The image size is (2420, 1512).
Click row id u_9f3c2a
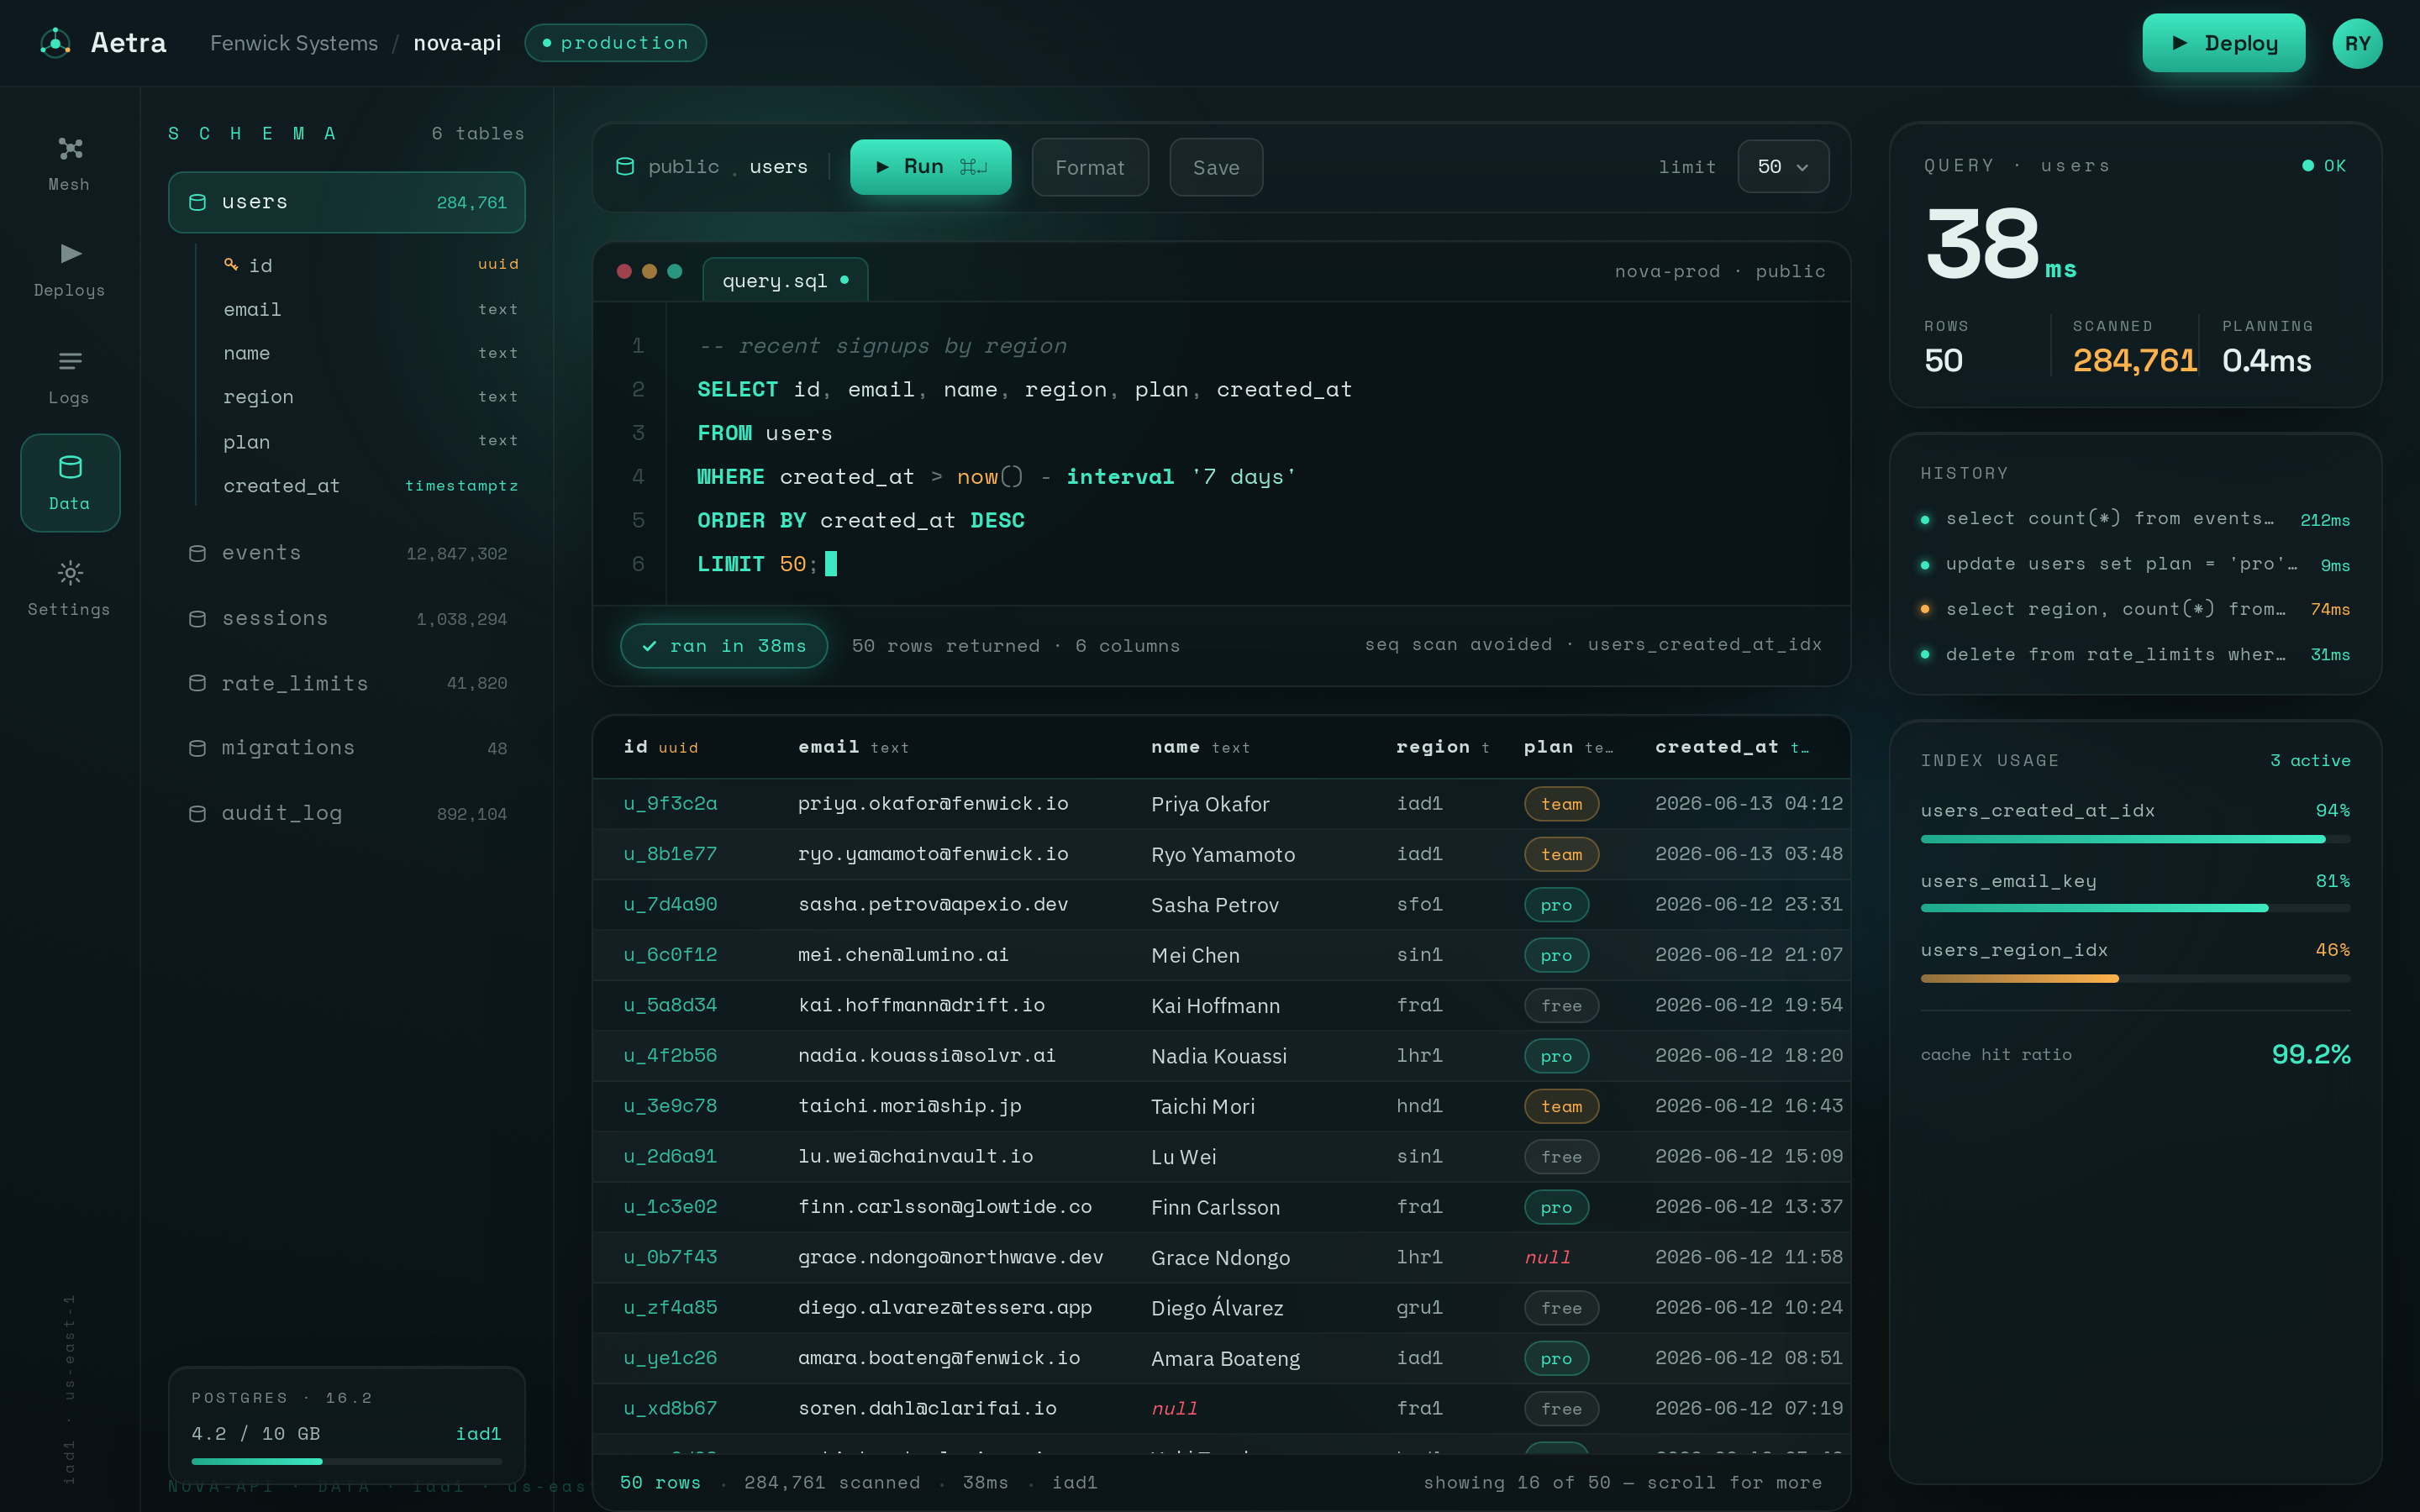pos(670,803)
